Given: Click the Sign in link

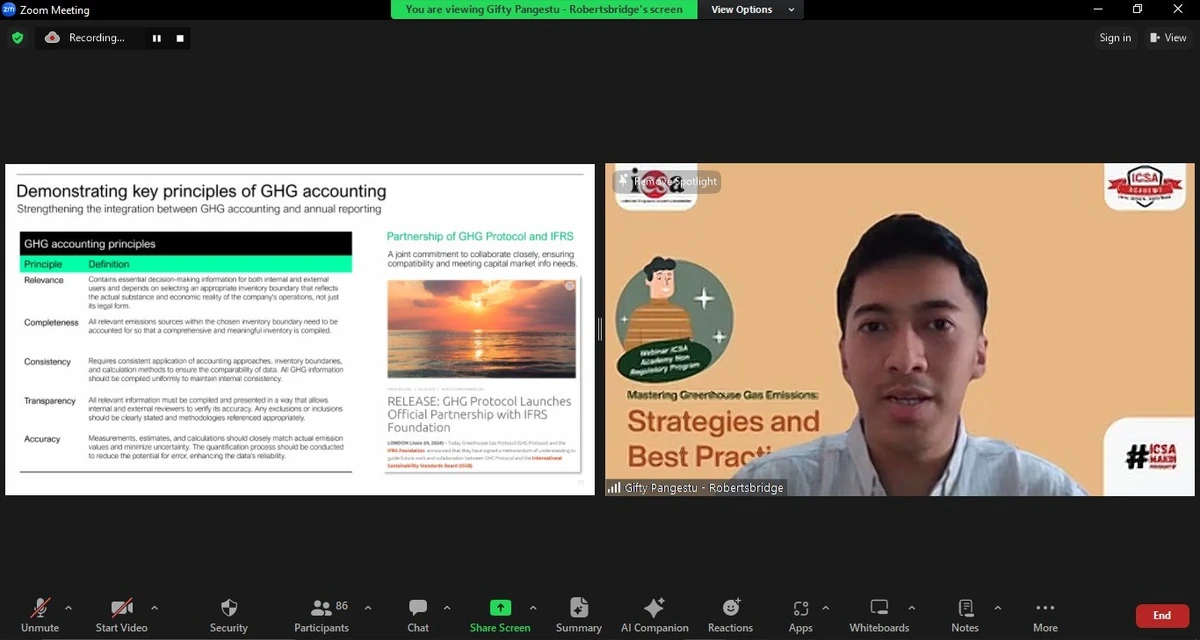Looking at the screenshot, I should [1115, 37].
